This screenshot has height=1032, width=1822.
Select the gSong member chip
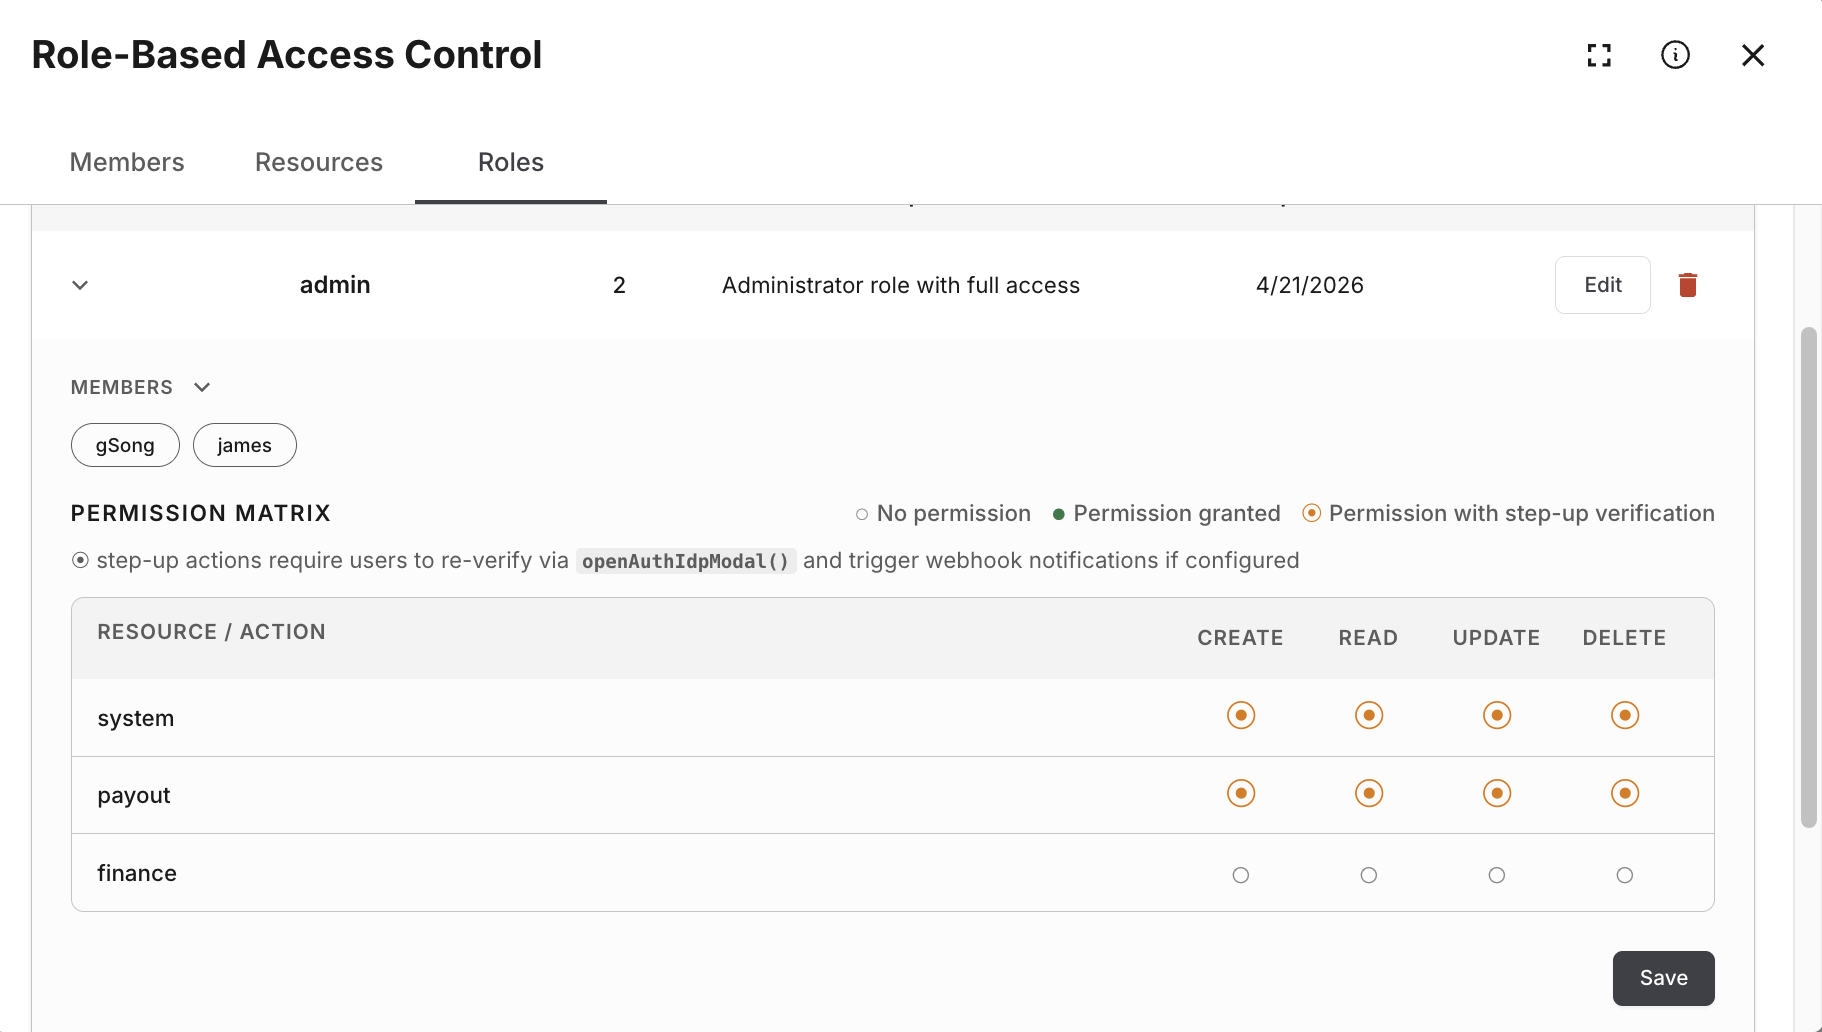coord(125,445)
